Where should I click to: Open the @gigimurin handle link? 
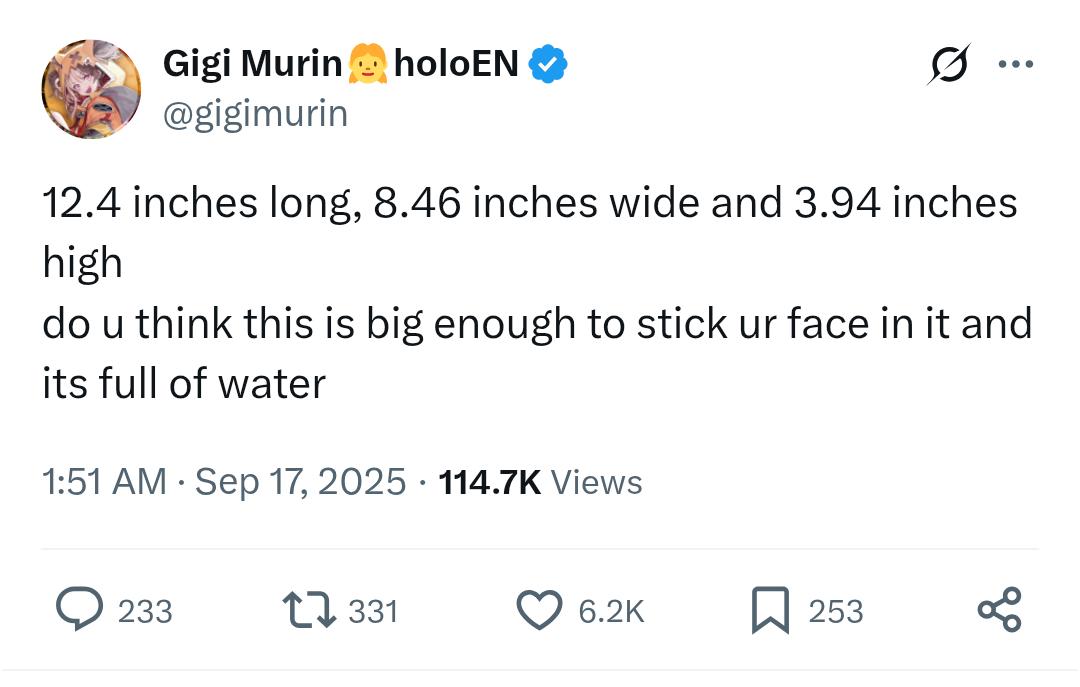coord(255,114)
